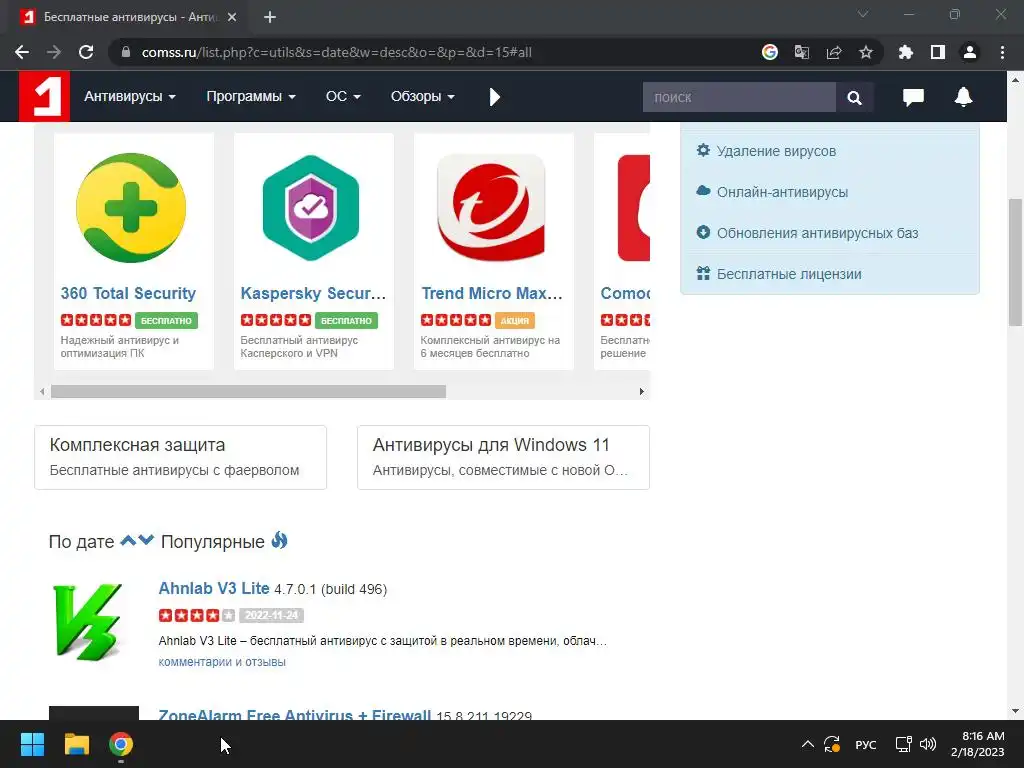The height and width of the screenshot is (768, 1024).
Task: Open the Антивирусы dropdown menu
Action: click(129, 97)
